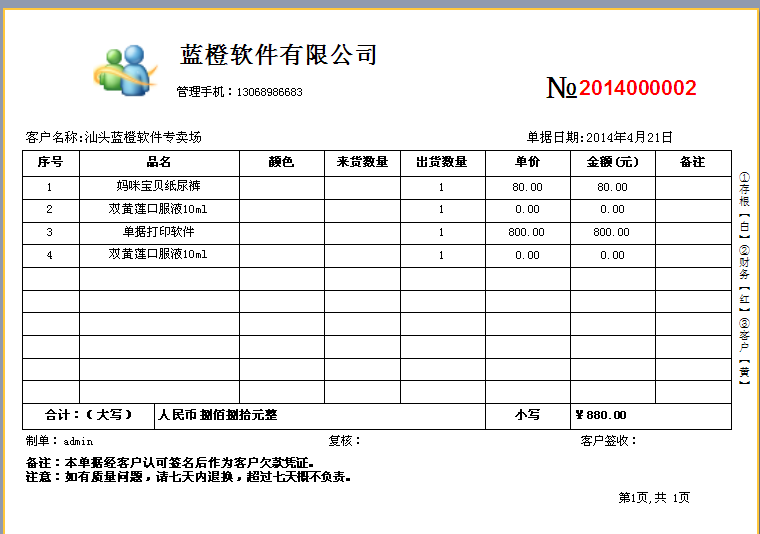The image size is (760, 534).
Task: Select product name 单据打印软件 in row 3
Action: pos(158,232)
